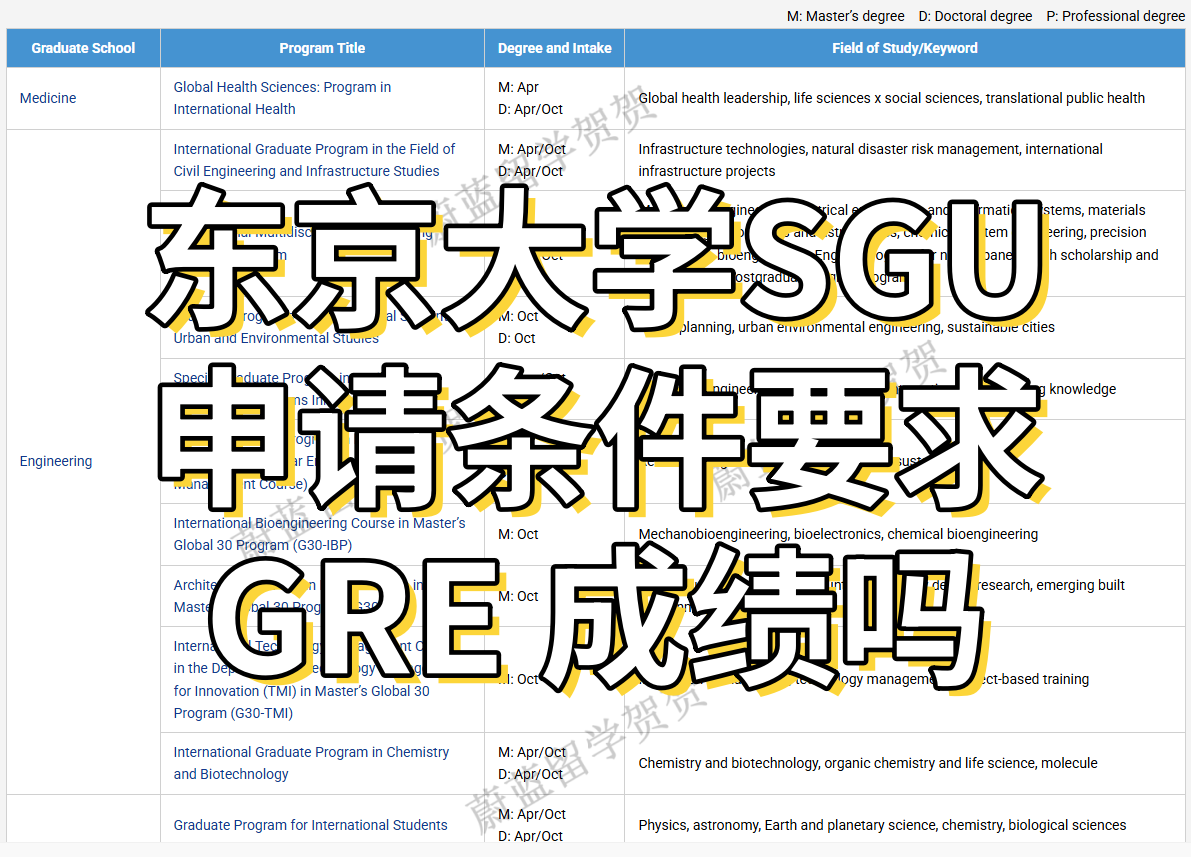The image size is (1191, 857).
Task: Click 'Mechanobioengineering, bioelectronics, chemical bioengineering' cell
Action: tap(905, 534)
